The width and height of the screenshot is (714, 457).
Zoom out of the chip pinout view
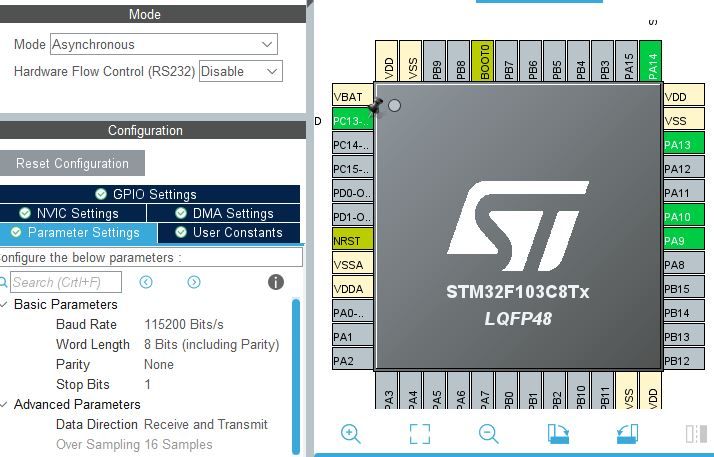point(489,433)
